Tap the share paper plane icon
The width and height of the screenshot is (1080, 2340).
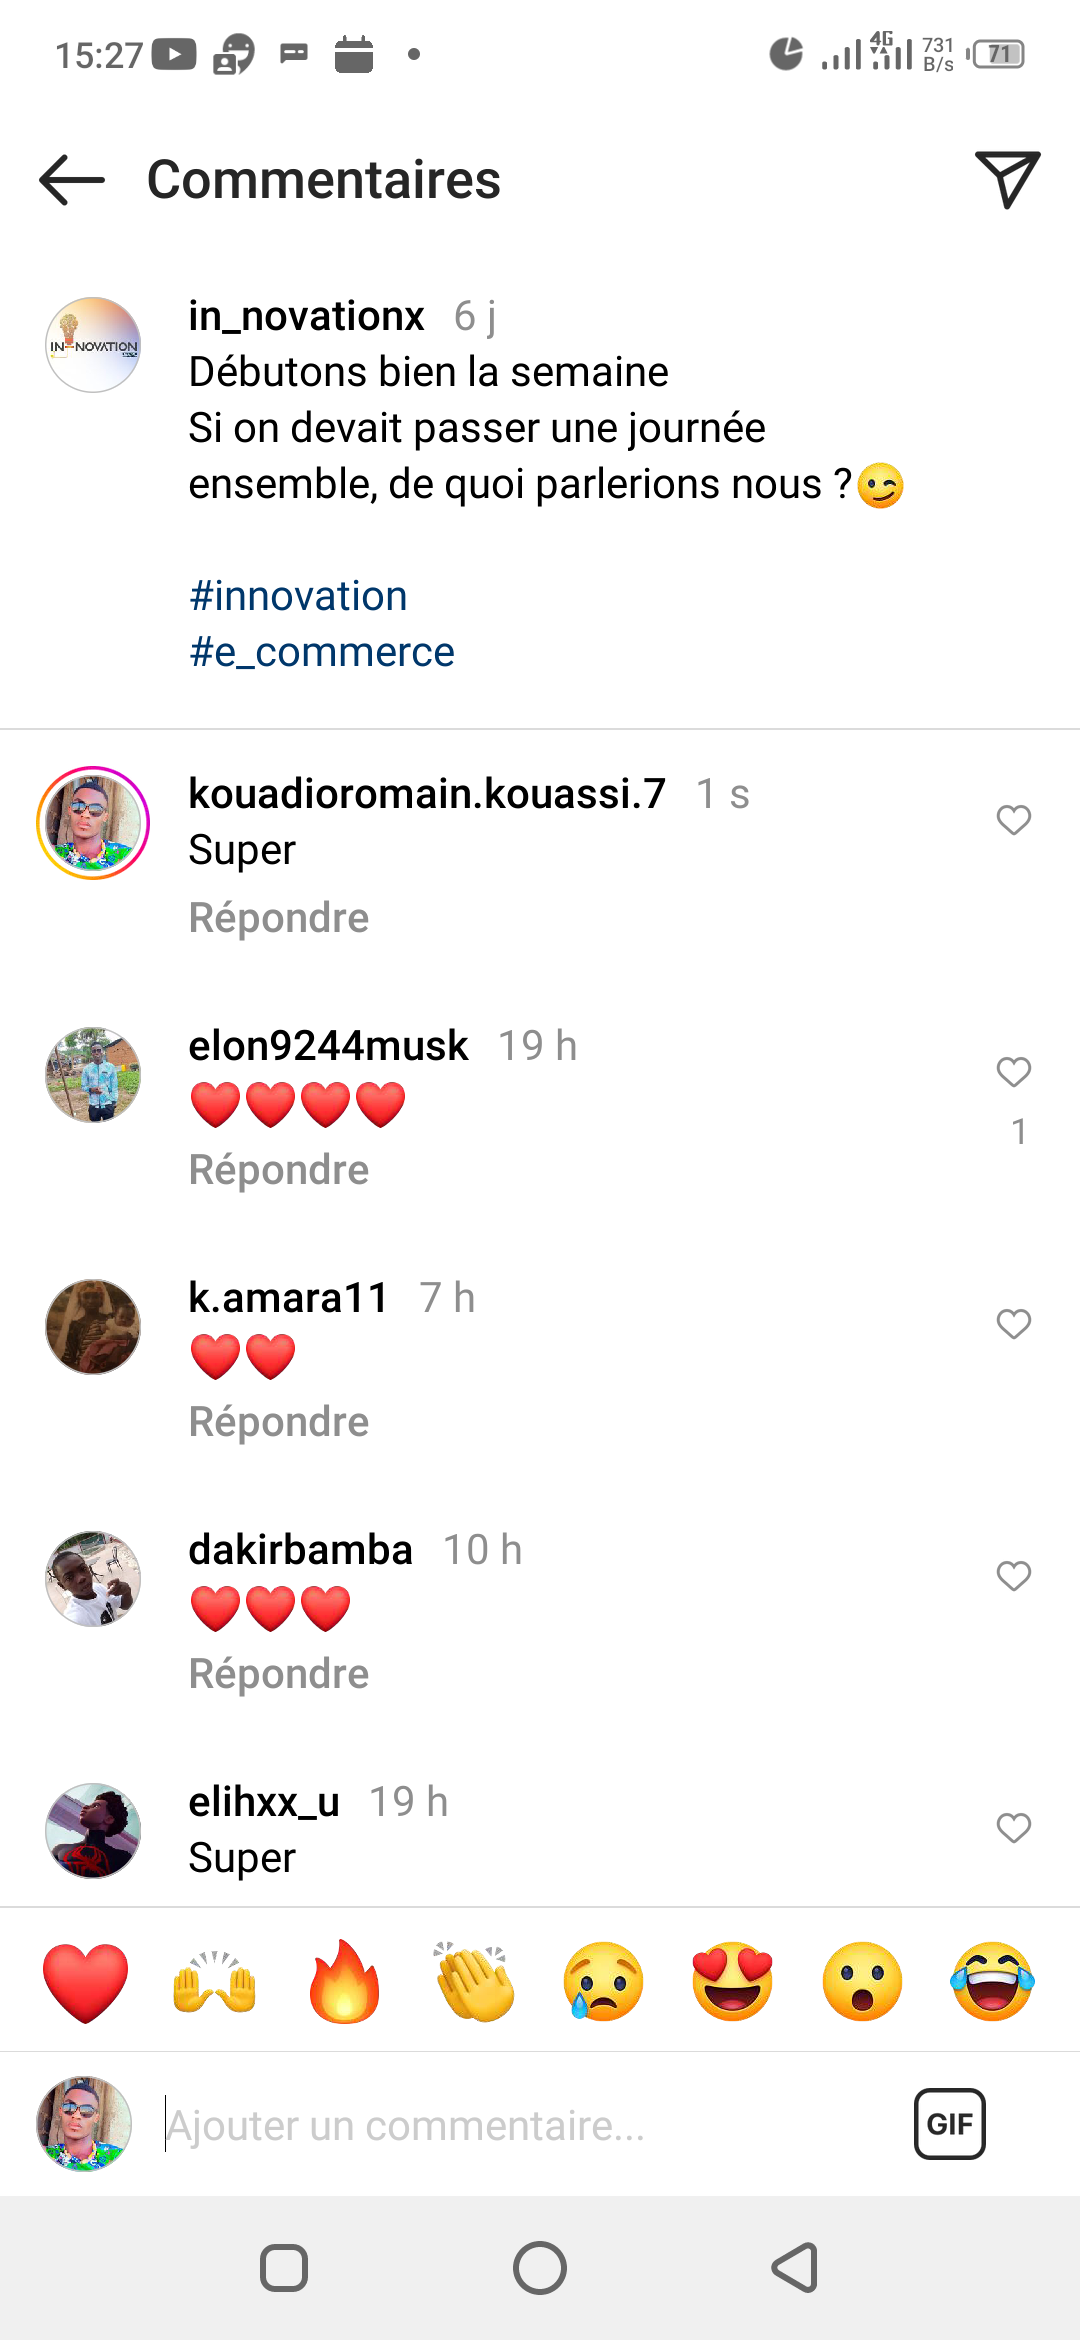pyautogui.click(x=1007, y=180)
